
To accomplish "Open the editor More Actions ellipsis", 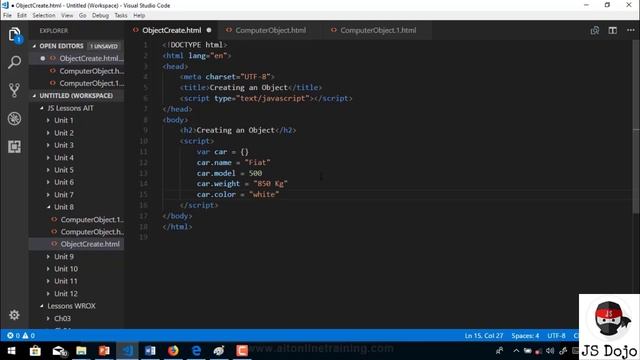I will tap(631, 31).
